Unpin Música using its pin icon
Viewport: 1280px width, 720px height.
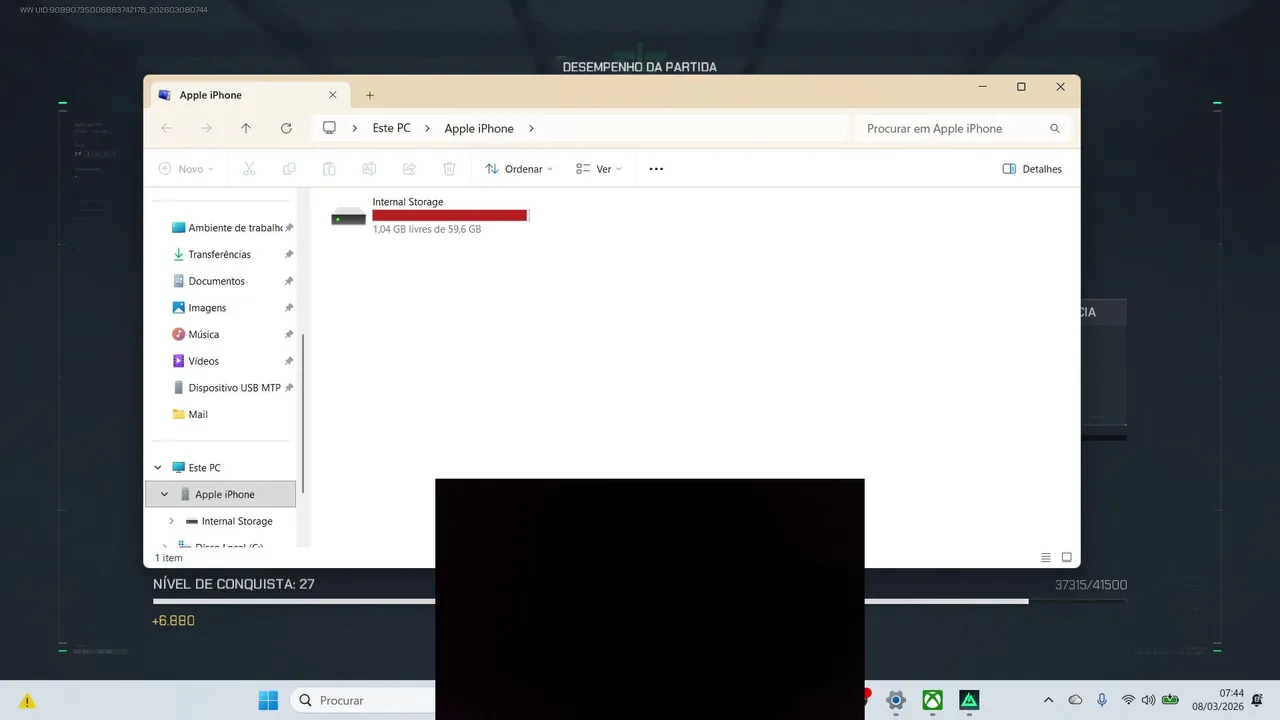(x=289, y=334)
